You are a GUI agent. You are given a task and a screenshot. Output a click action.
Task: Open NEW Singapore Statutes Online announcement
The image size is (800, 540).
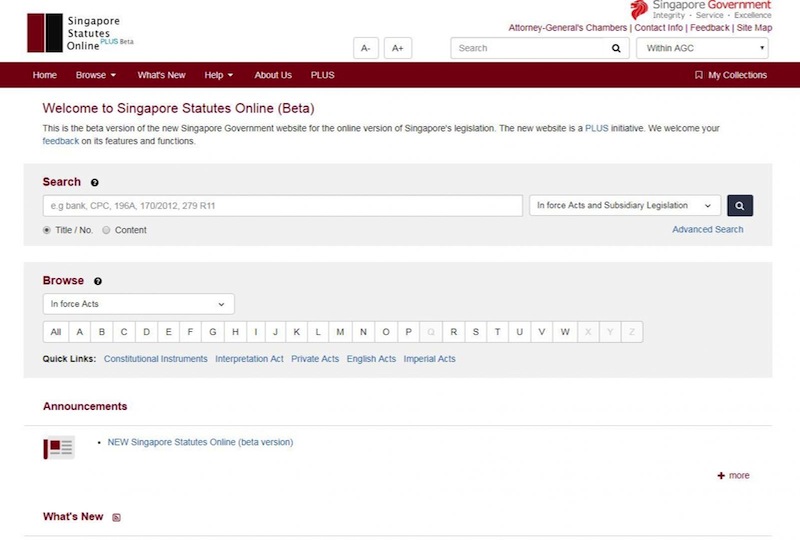coord(200,442)
